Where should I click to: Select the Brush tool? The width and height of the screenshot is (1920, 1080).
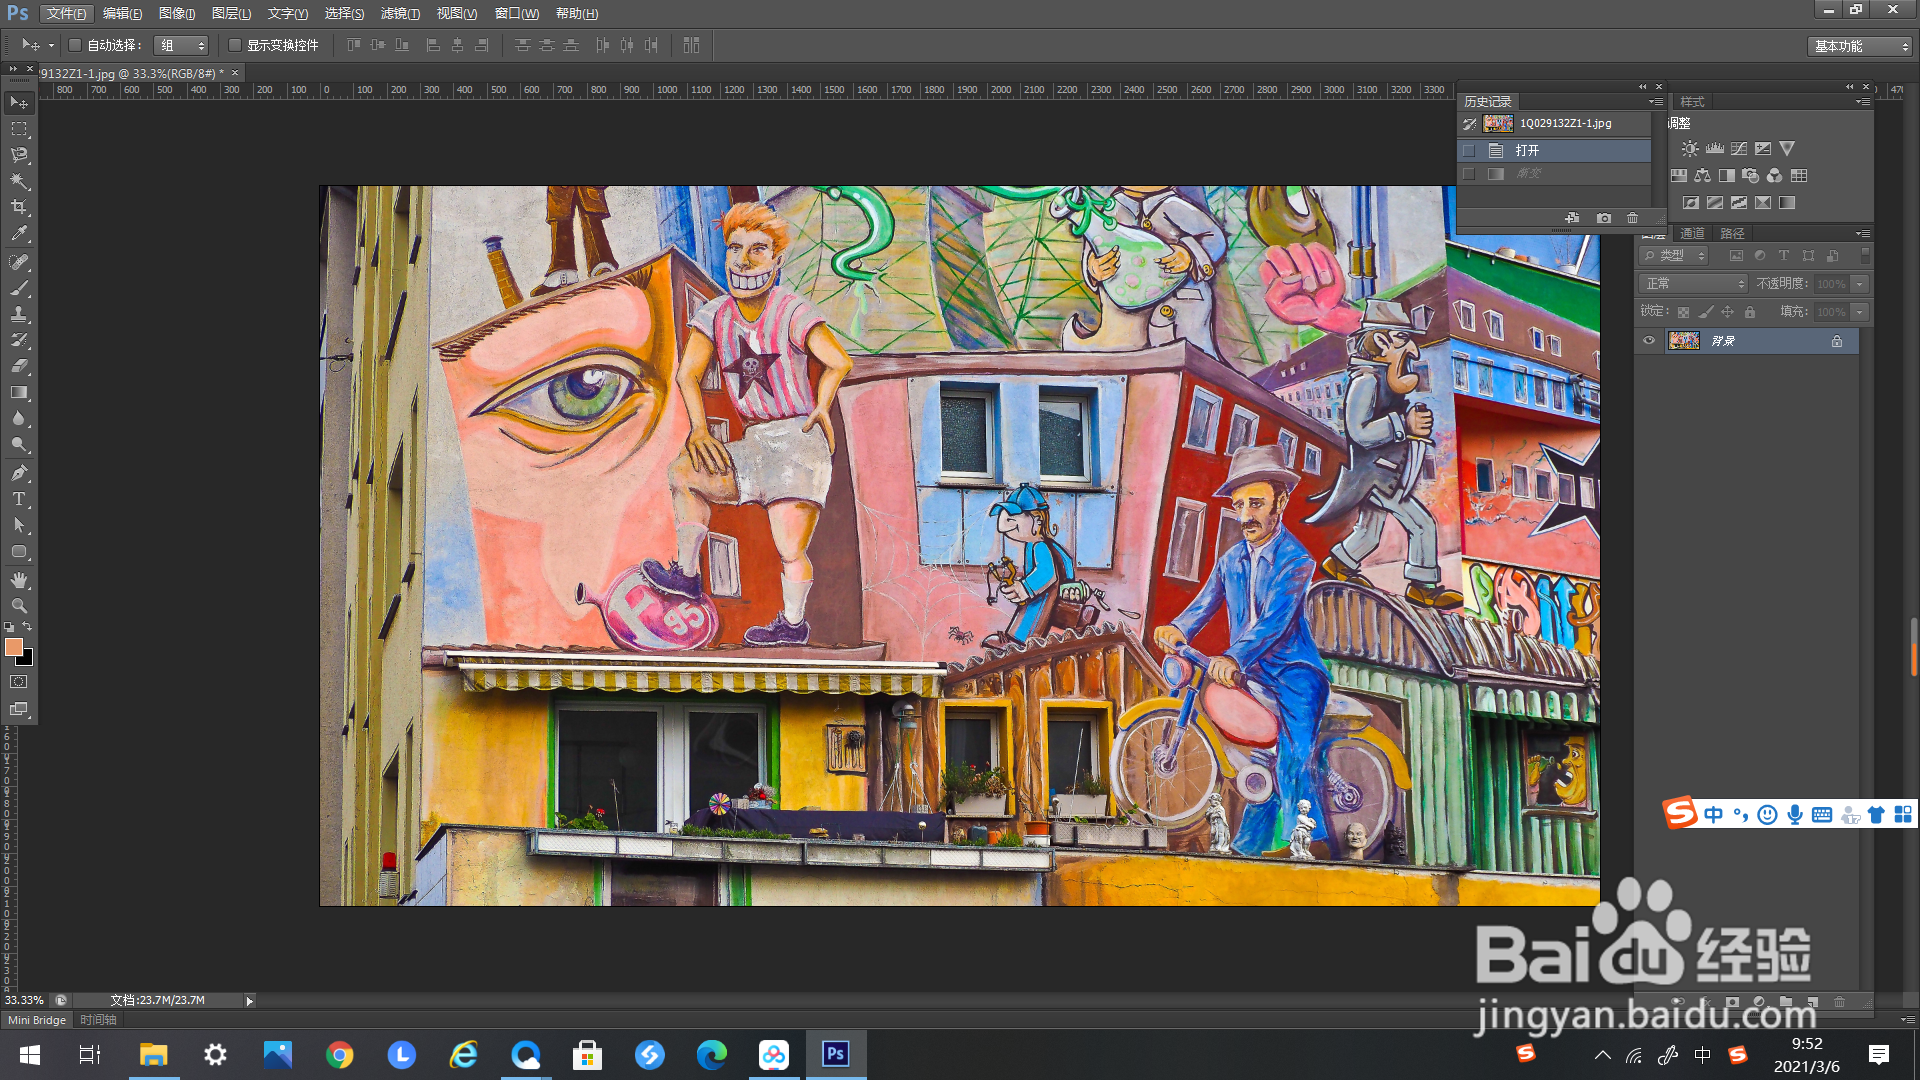[19, 288]
